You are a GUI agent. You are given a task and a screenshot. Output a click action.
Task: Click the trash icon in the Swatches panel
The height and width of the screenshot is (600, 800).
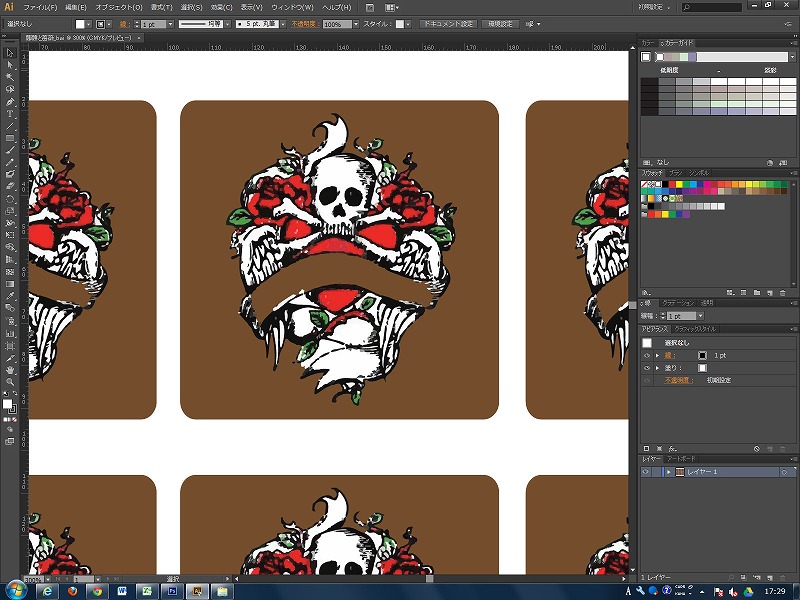tap(782, 293)
